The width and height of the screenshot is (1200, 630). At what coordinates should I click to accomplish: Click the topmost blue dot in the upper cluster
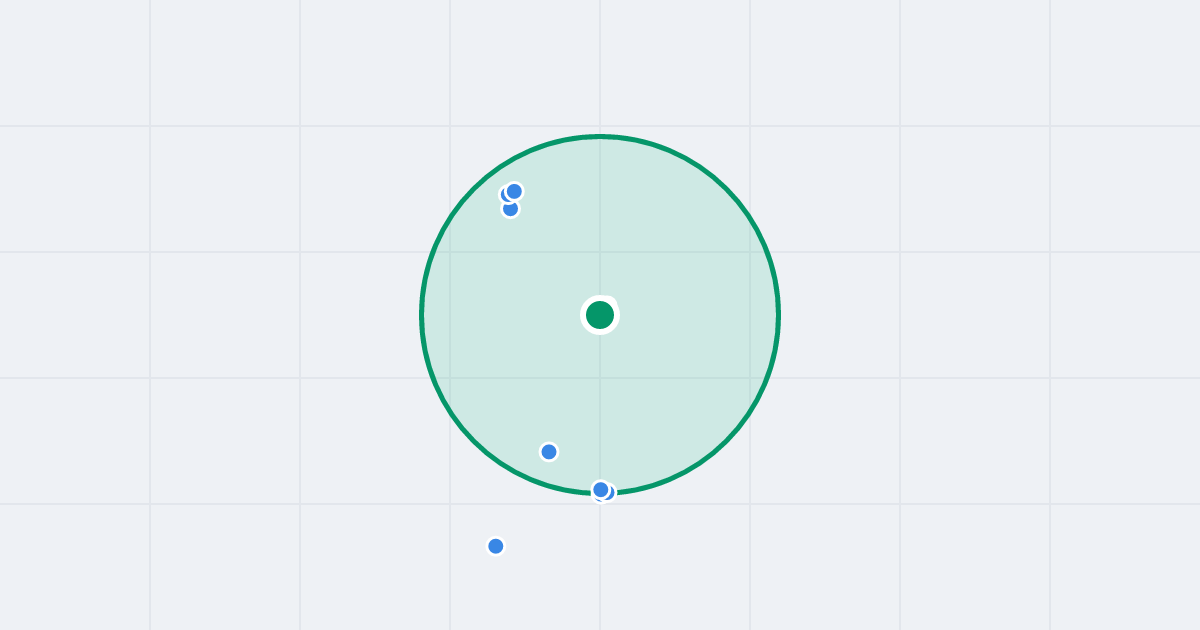tap(515, 191)
